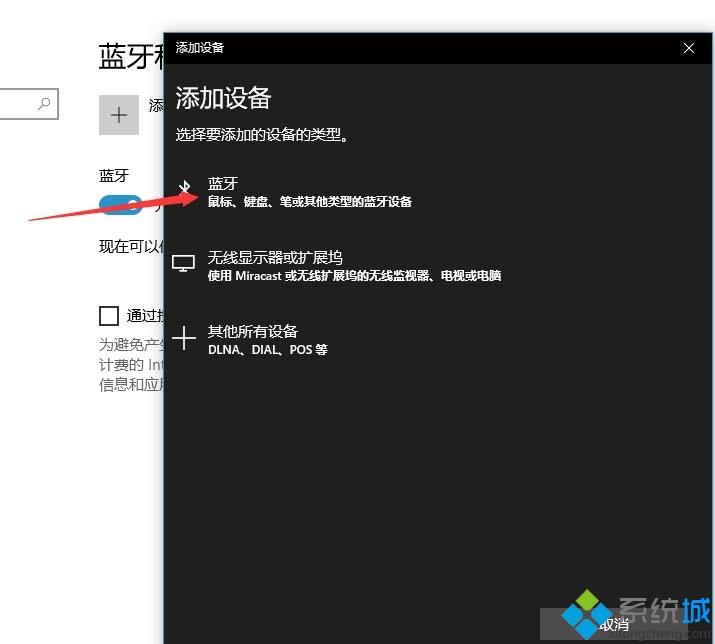
Task: Click the Settings search input field
Action: (28, 104)
